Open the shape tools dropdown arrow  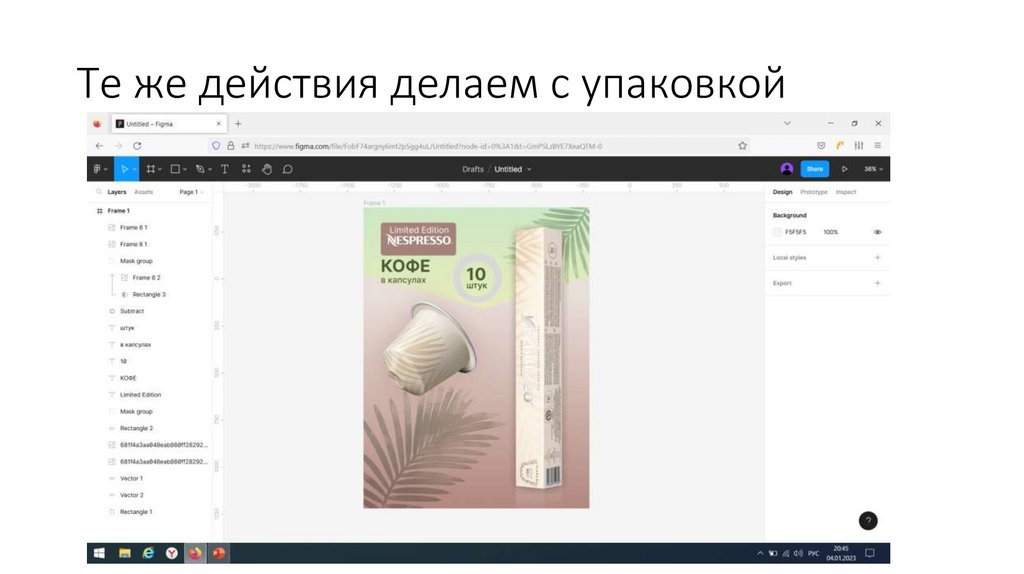(x=185, y=169)
